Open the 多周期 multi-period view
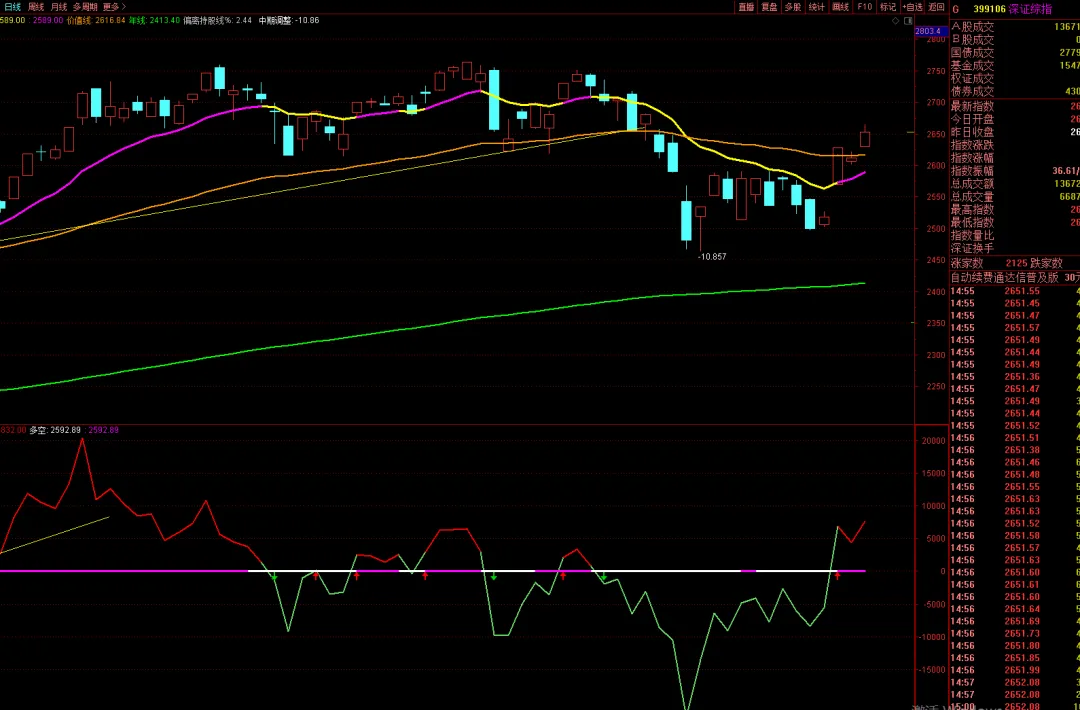The height and width of the screenshot is (710, 1080). 85,7
